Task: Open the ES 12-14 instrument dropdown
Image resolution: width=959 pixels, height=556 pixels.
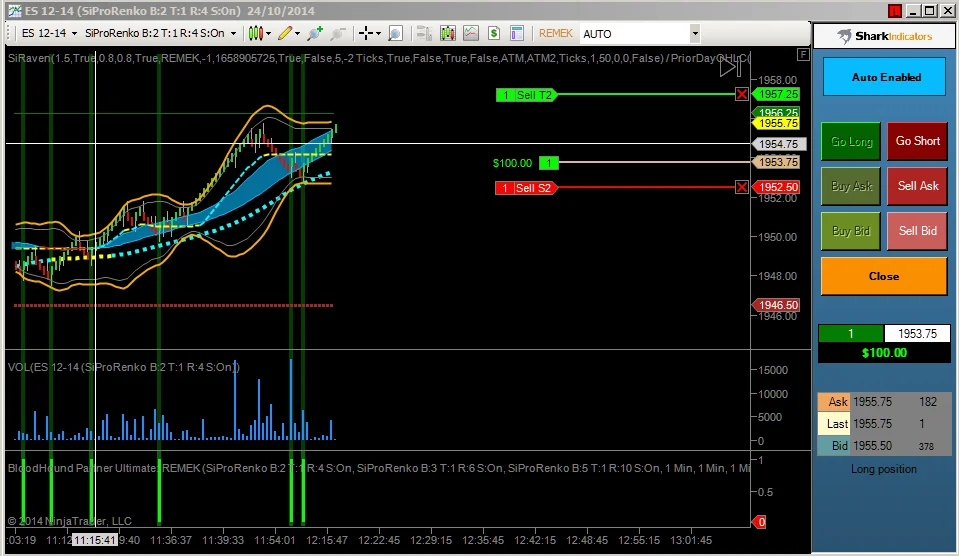Action: [x=50, y=33]
